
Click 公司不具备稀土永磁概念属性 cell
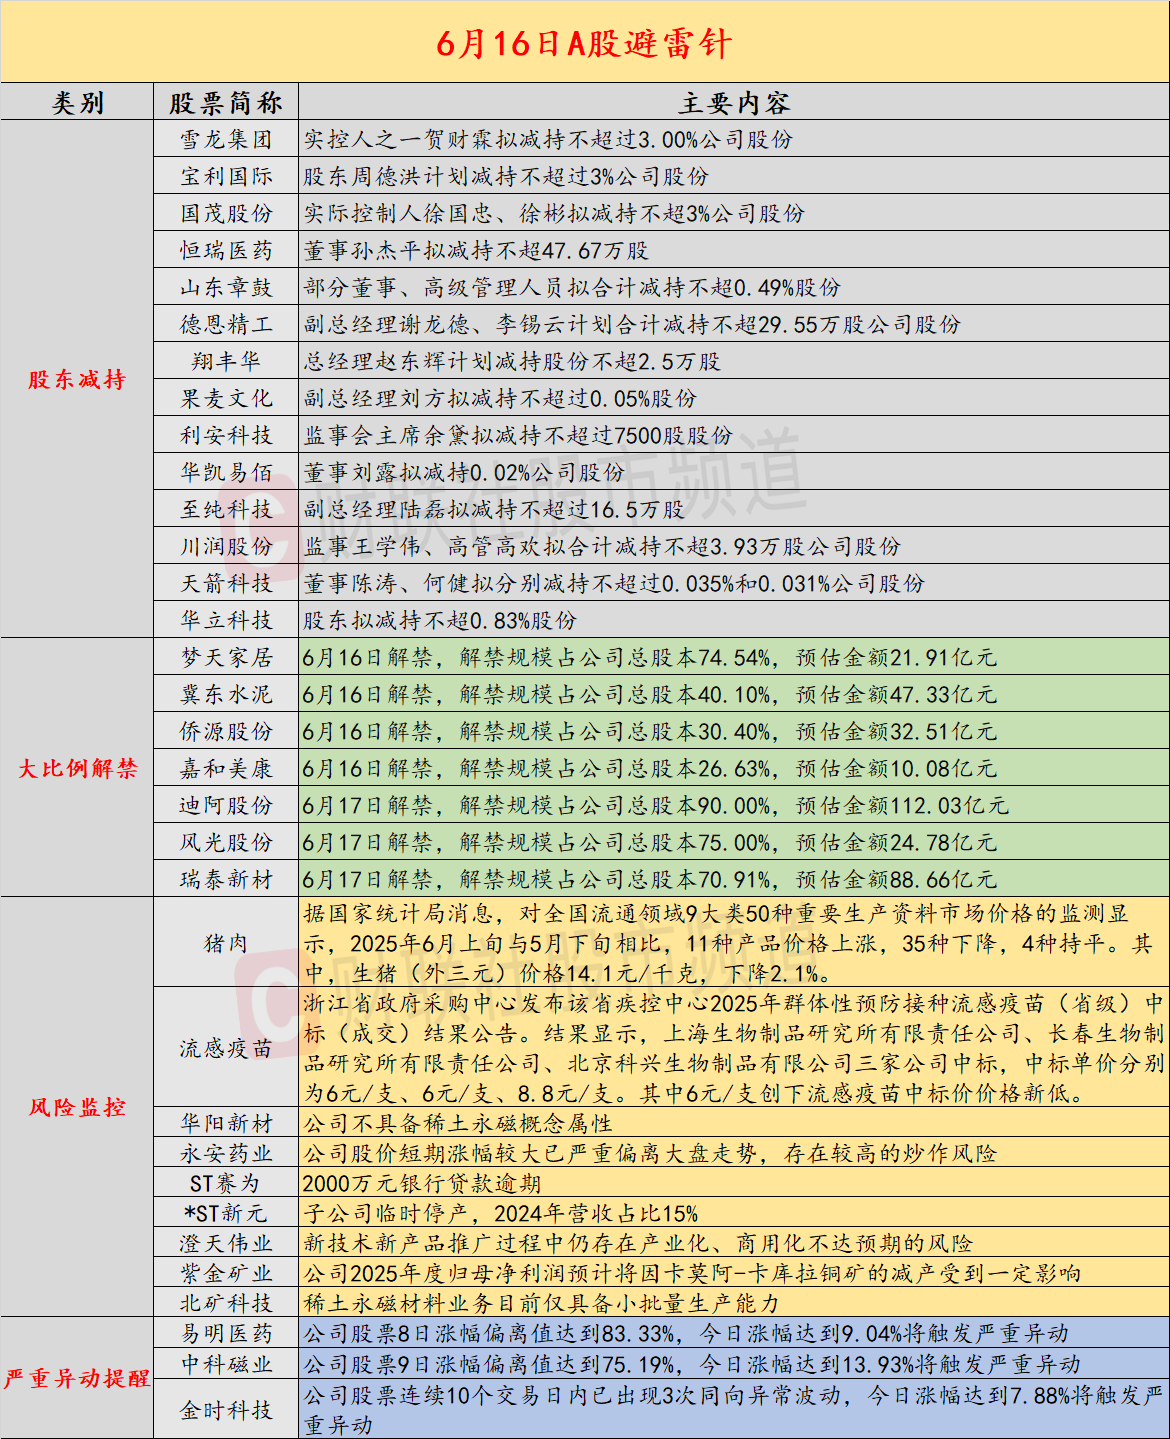tap(734, 1123)
